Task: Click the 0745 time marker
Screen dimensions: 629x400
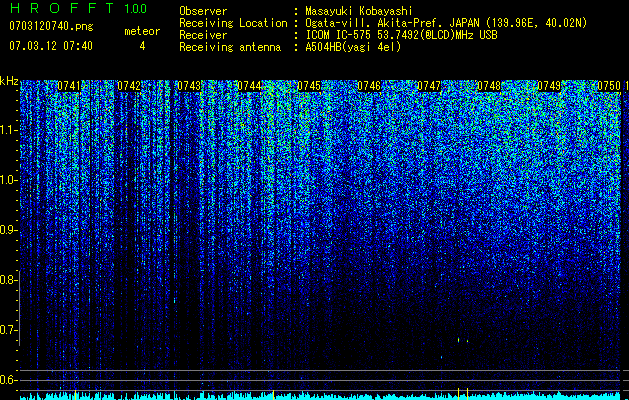Action: (x=309, y=86)
